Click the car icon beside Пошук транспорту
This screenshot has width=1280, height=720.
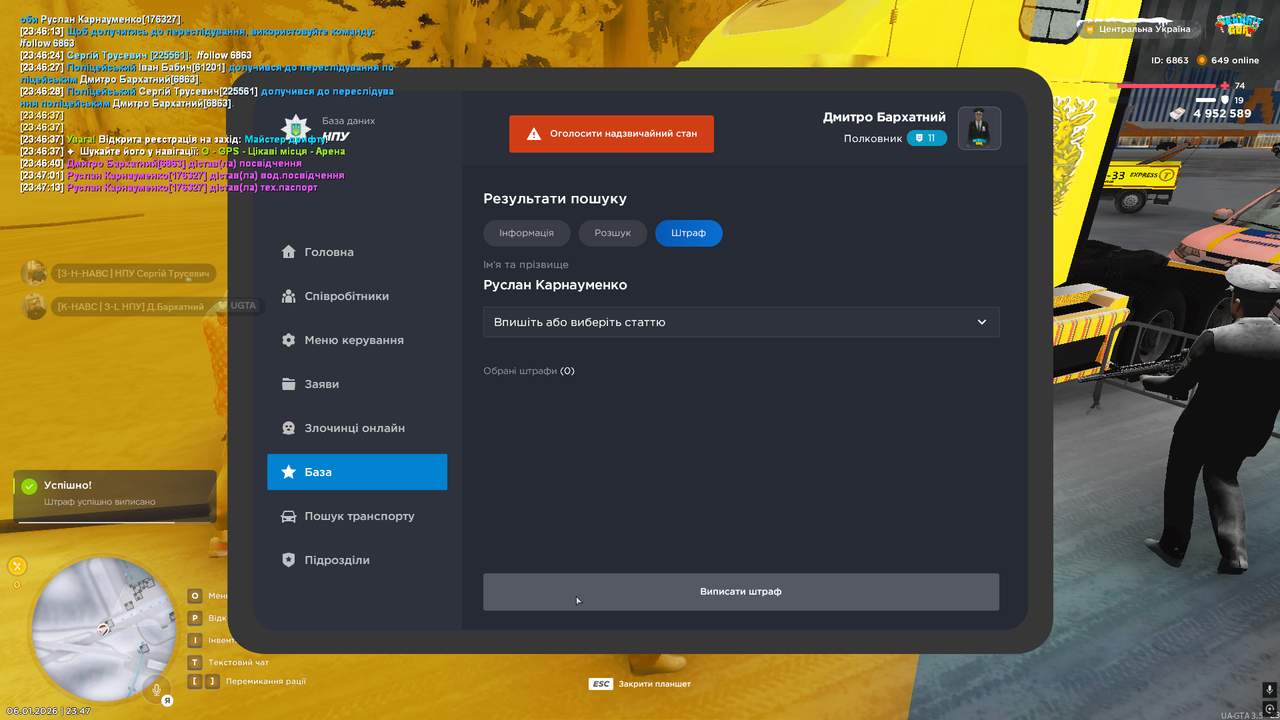click(x=288, y=516)
